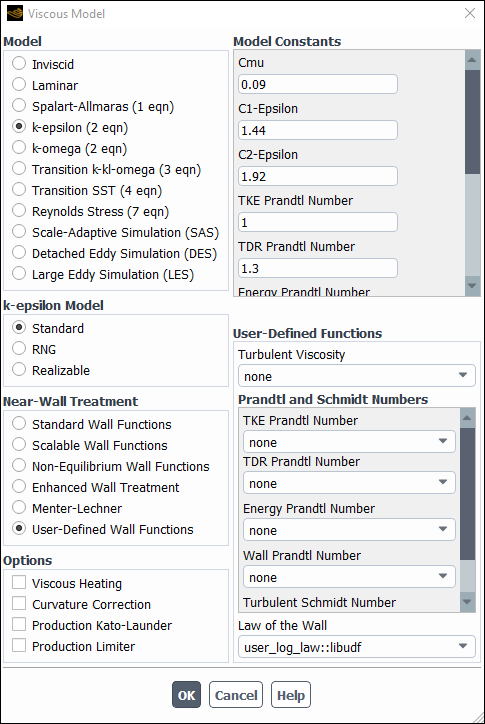The width and height of the screenshot is (485, 724).
Task: Choose the k-omega (2 eqn) model
Action: (x=19, y=148)
